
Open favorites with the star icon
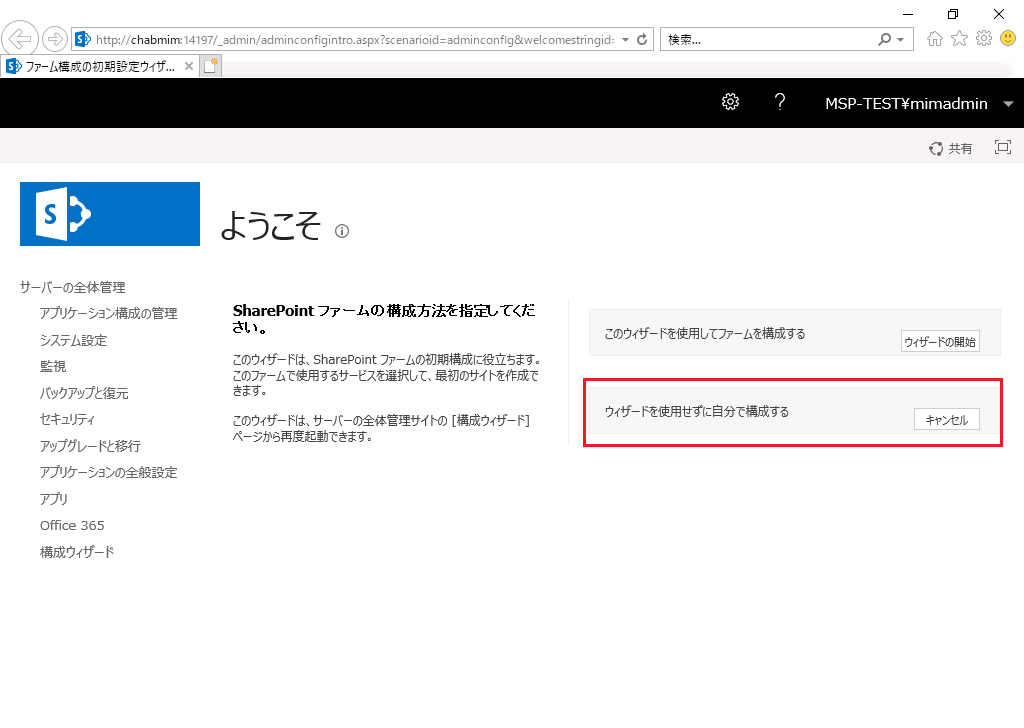pos(959,39)
